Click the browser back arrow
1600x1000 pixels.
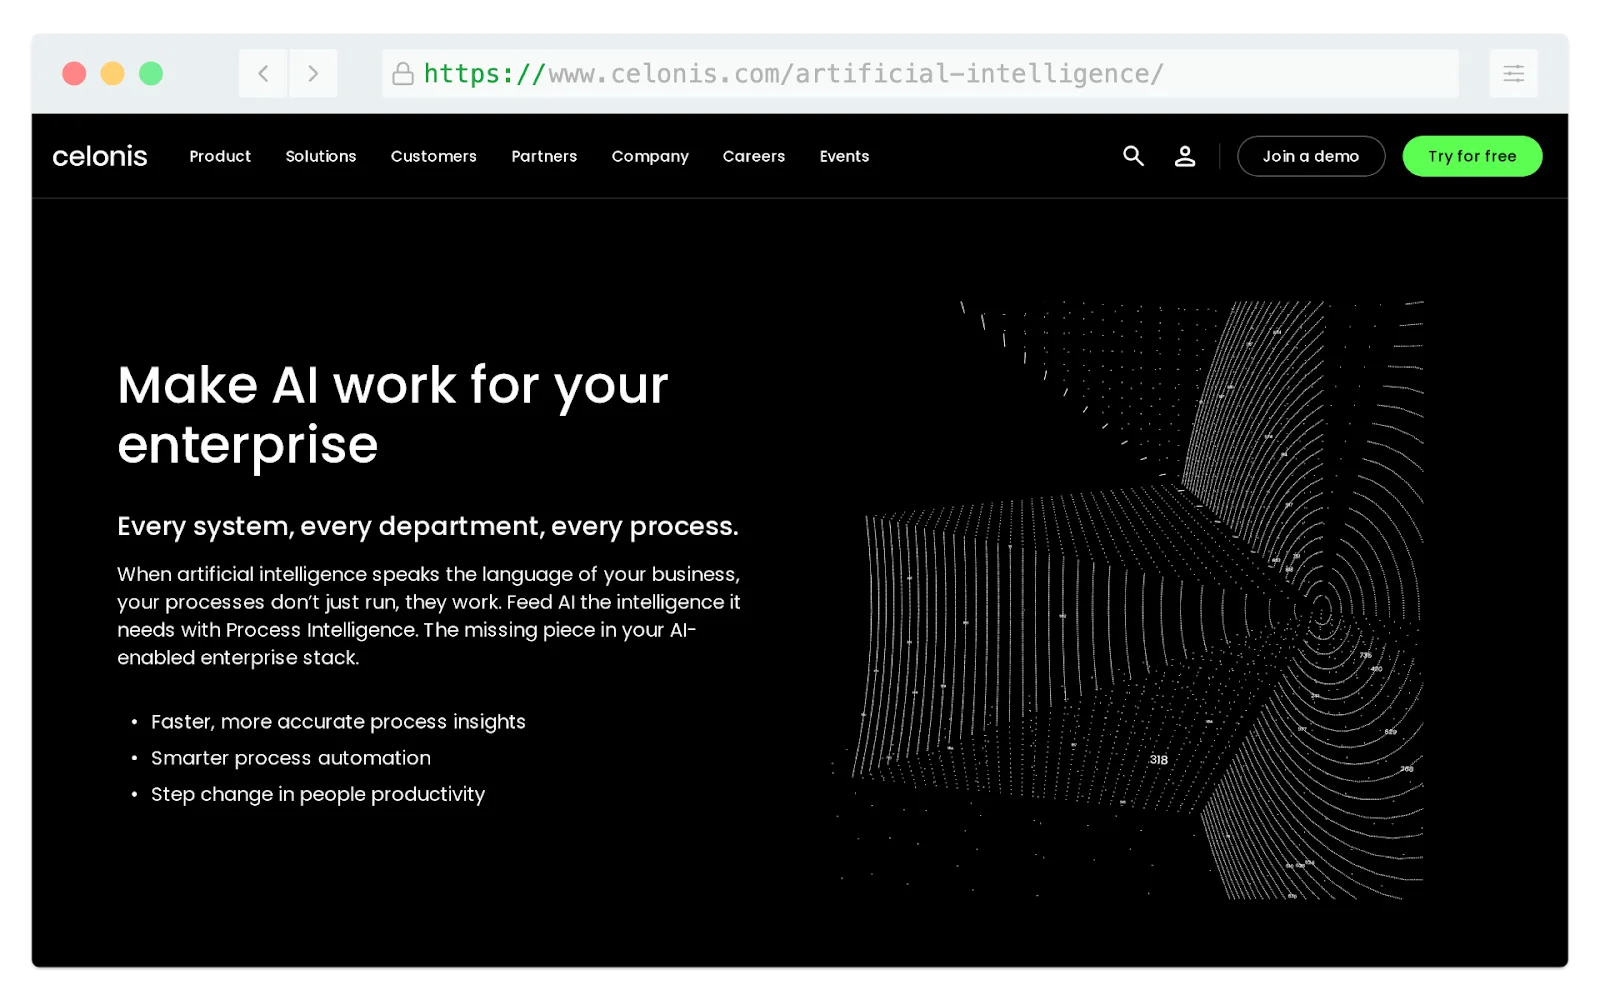[x=264, y=74]
